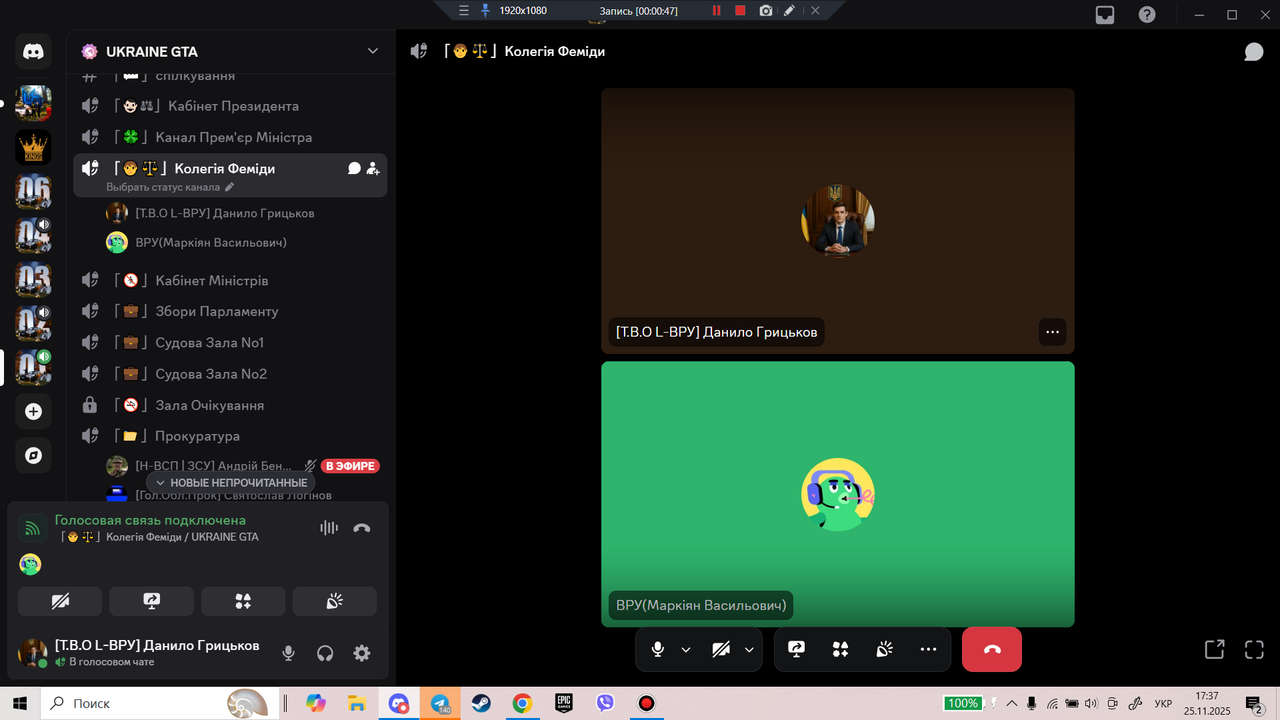Screen dimensions: 1280x720
Task: Pop out the call into a separate window
Action: click(x=1214, y=649)
